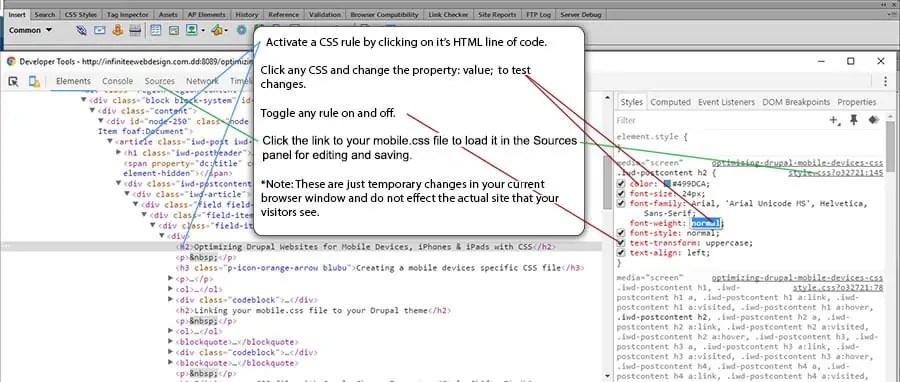Uncheck the font-style property checkbox

click(x=620, y=233)
